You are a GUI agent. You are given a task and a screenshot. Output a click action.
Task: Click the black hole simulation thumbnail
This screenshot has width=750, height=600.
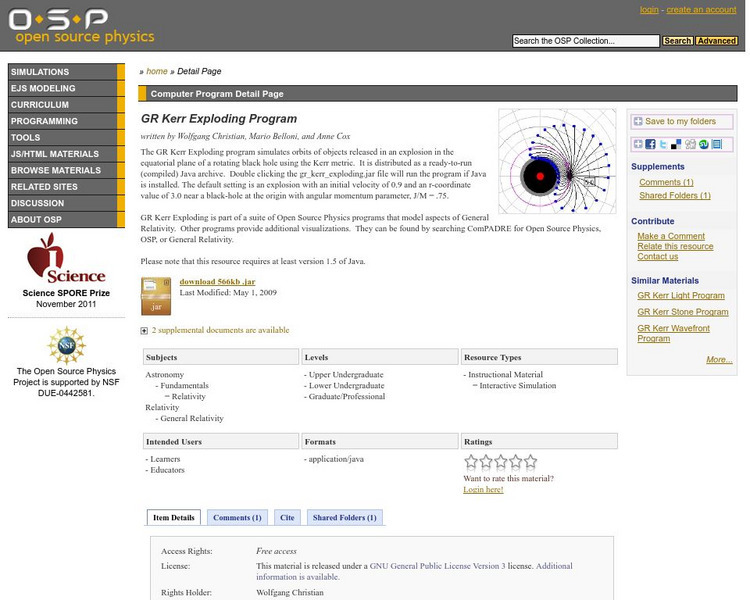click(x=557, y=161)
